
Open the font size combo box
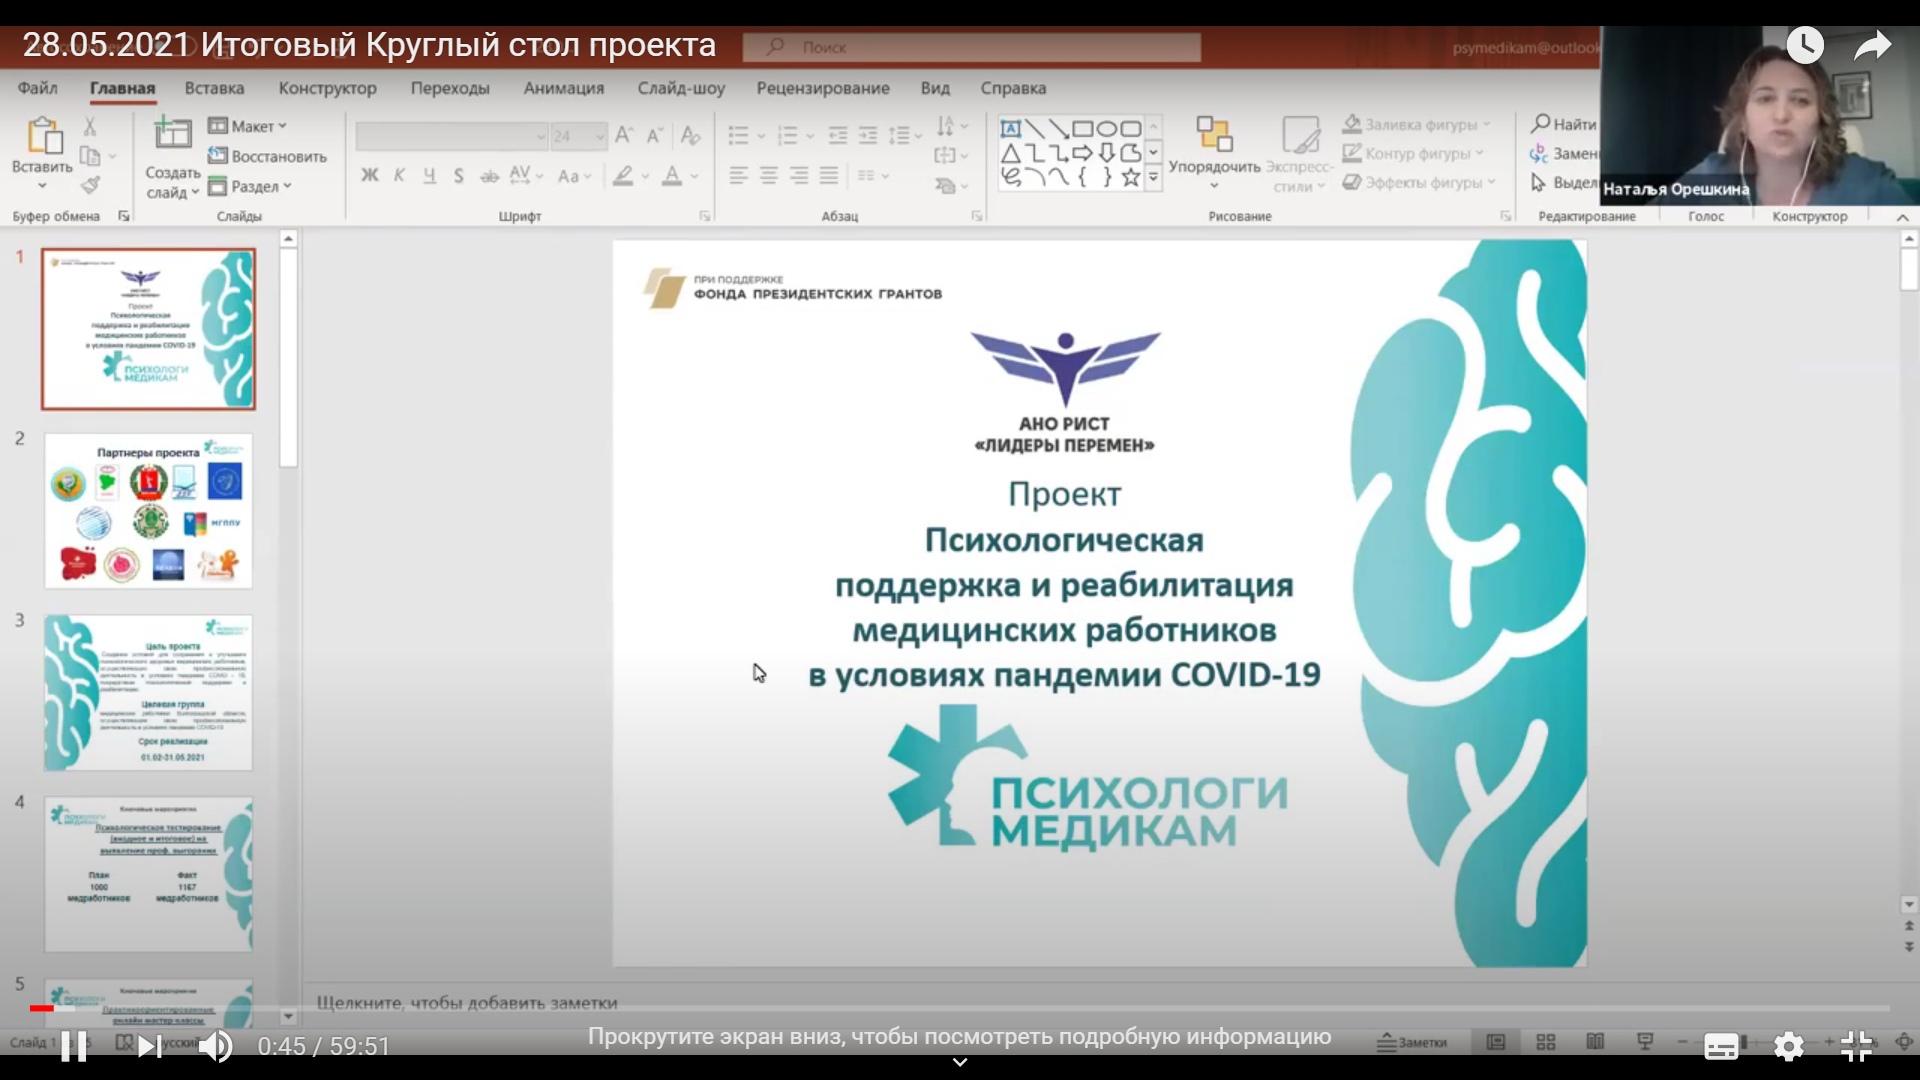click(578, 136)
